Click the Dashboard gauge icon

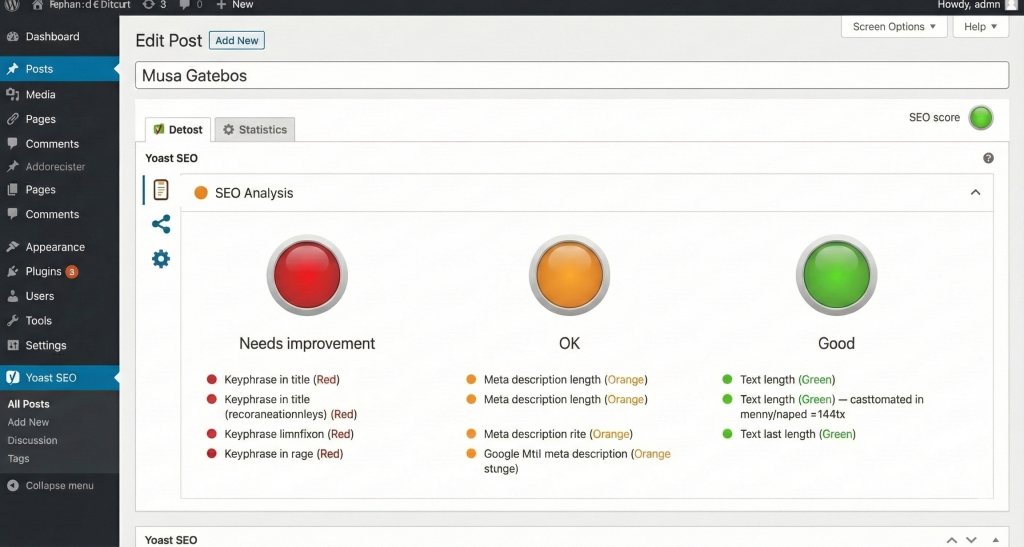point(12,37)
